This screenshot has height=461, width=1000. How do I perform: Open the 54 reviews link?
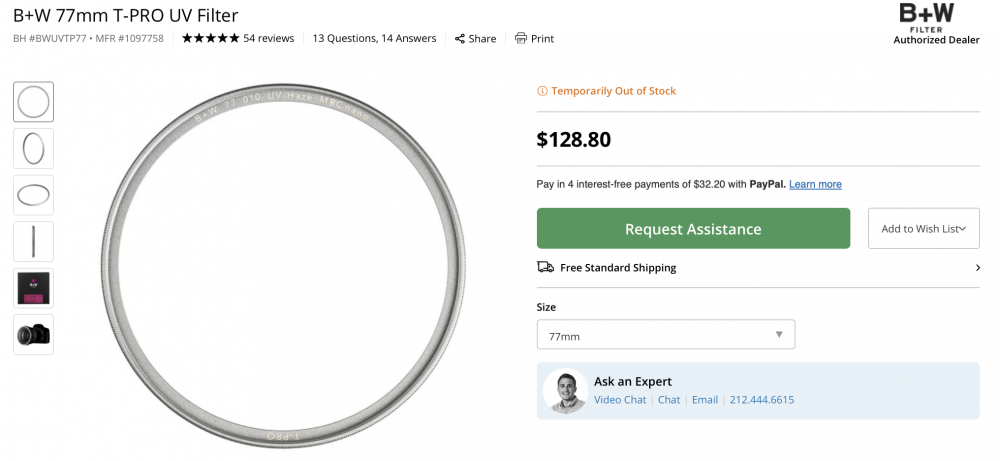pos(268,38)
